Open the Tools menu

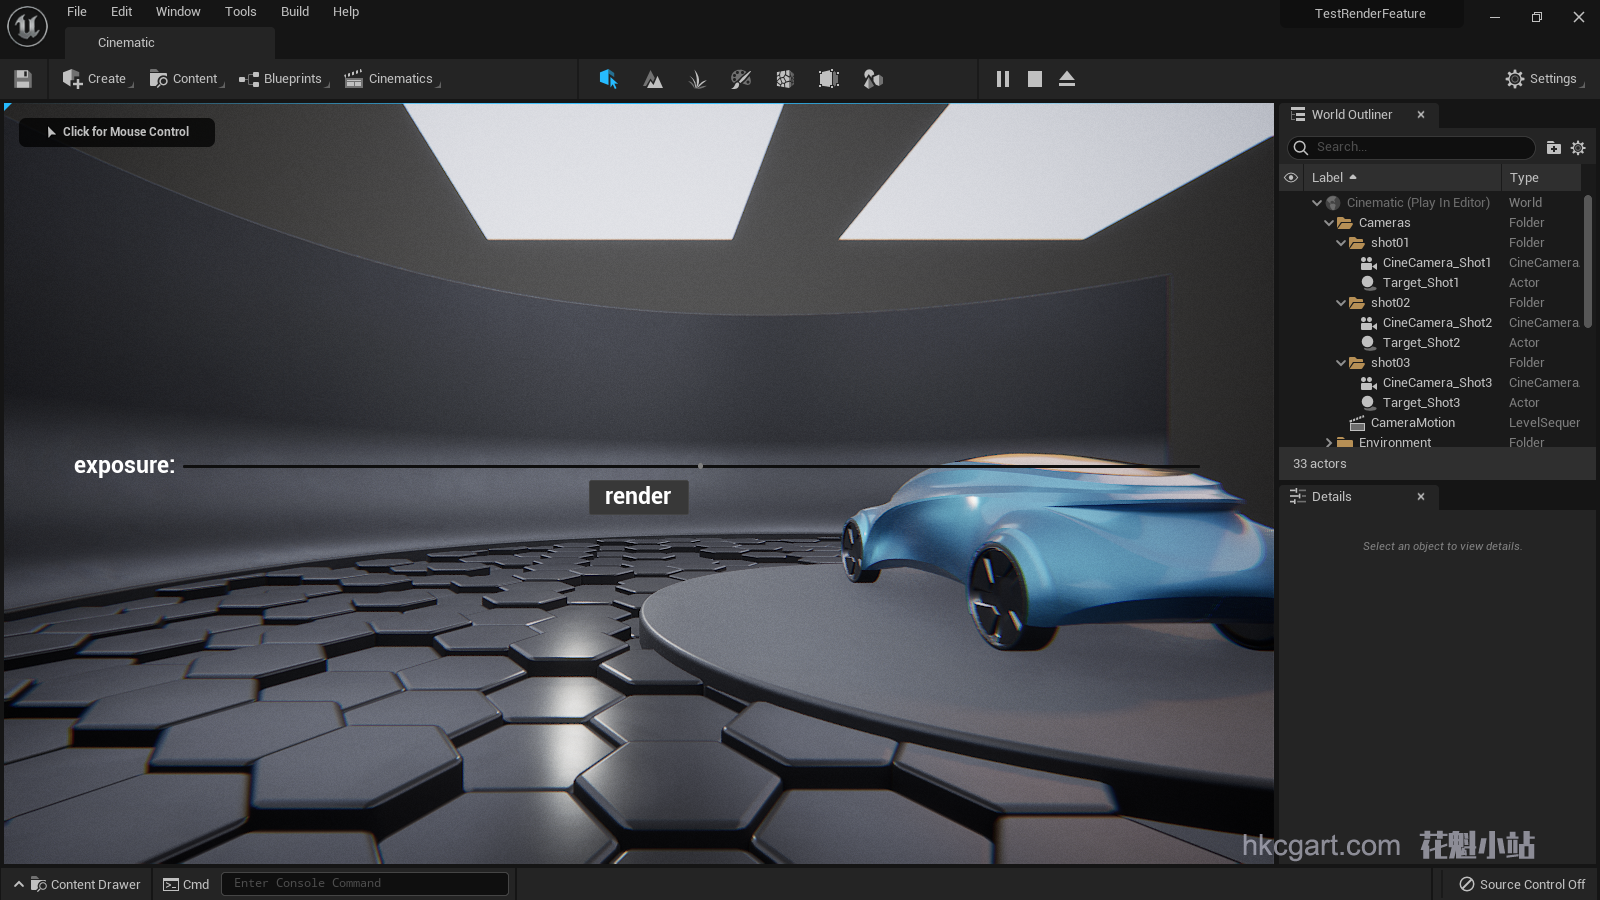point(240,12)
